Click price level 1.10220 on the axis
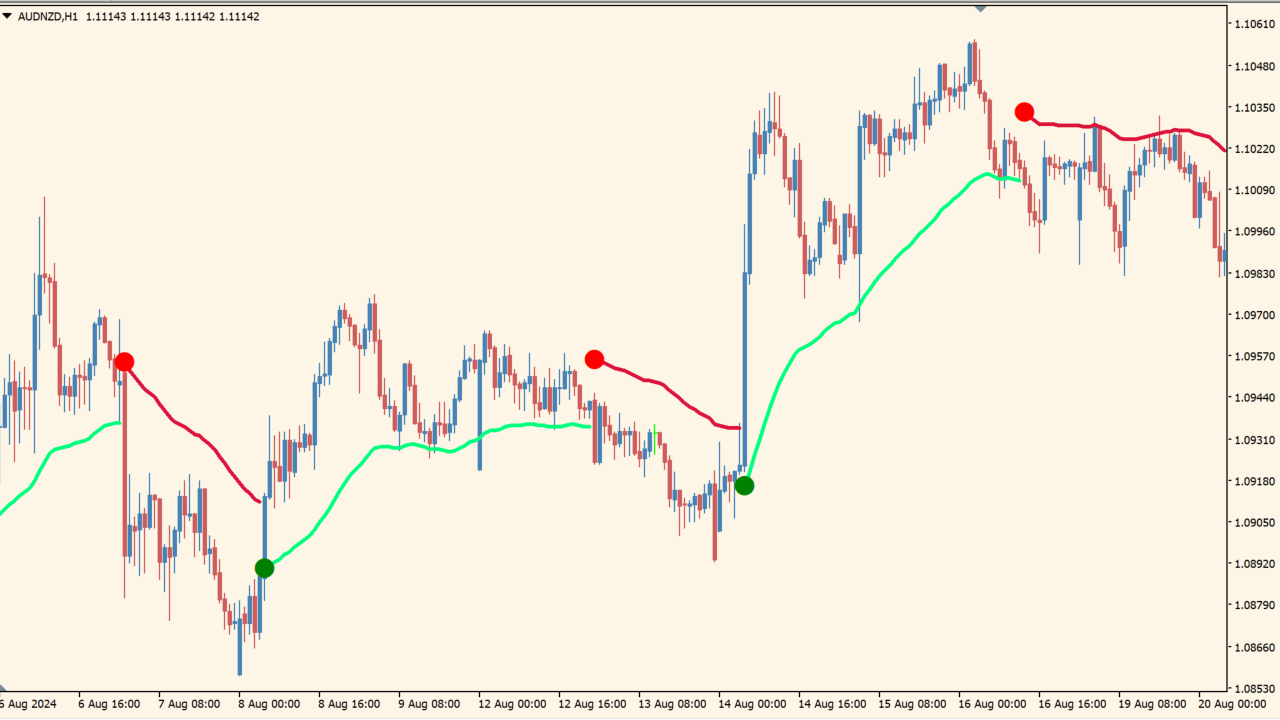Screen dimensions: 1280x720 (1255, 149)
